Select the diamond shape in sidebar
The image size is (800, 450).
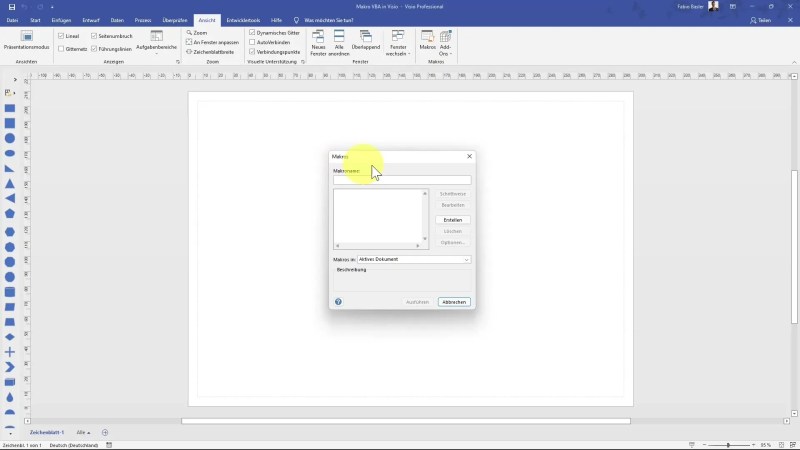(10, 337)
